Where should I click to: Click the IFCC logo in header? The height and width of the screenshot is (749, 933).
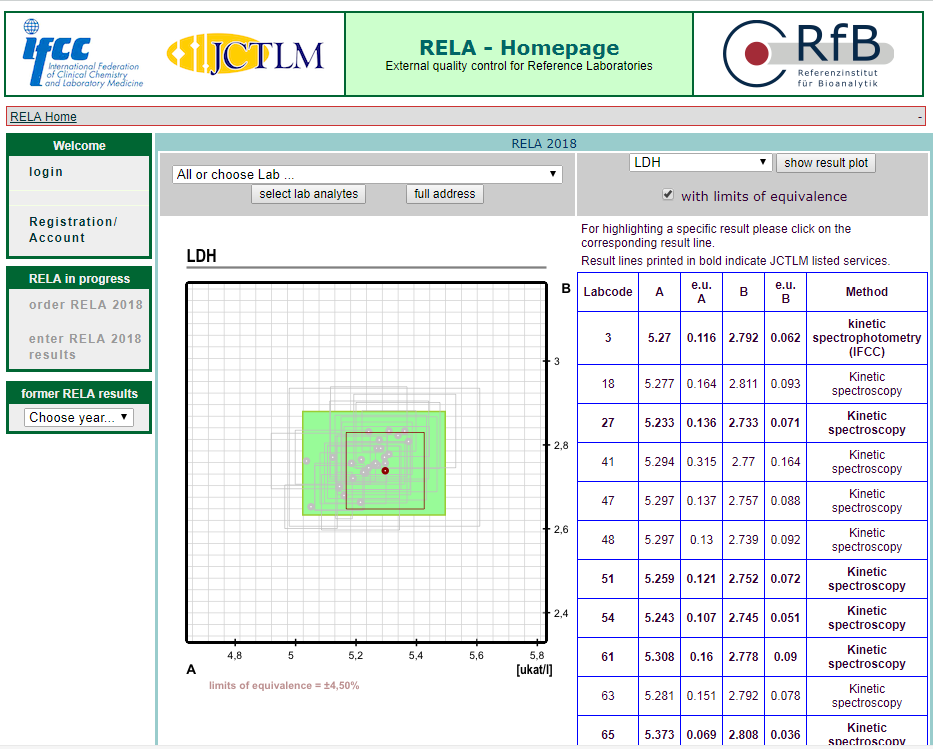(x=82, y=53)
